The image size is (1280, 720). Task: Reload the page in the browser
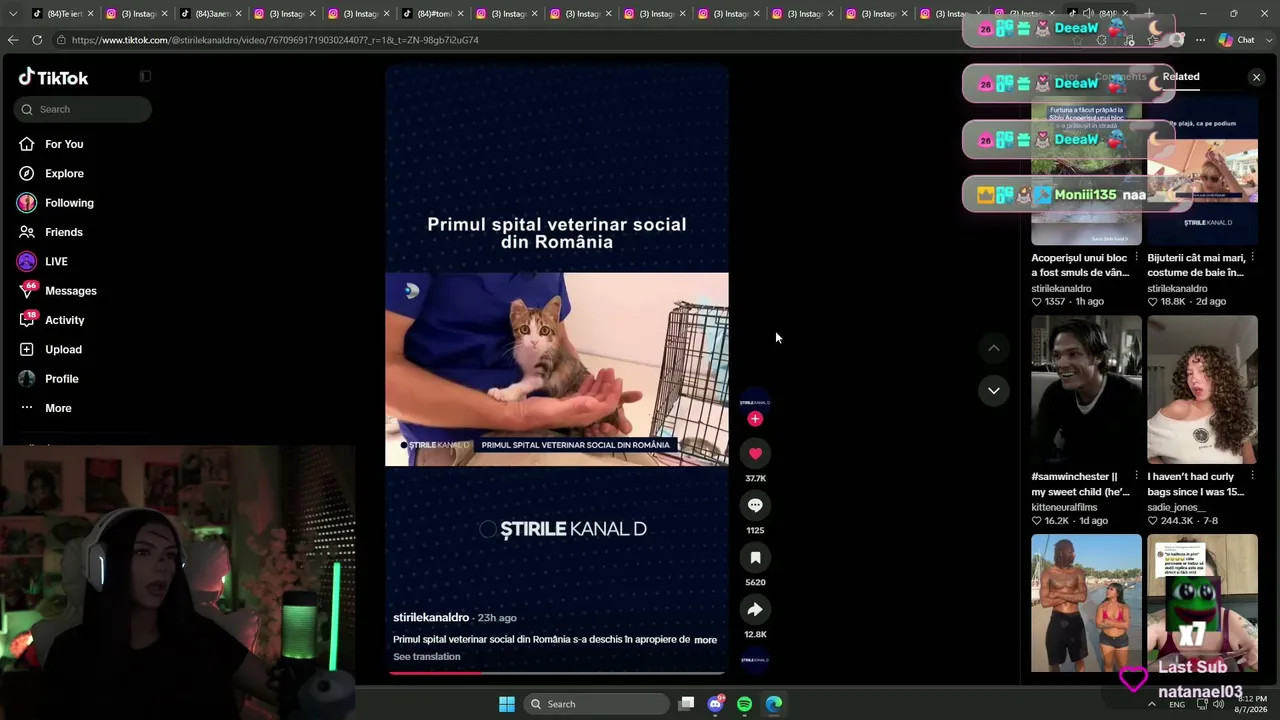coord(37,40)
